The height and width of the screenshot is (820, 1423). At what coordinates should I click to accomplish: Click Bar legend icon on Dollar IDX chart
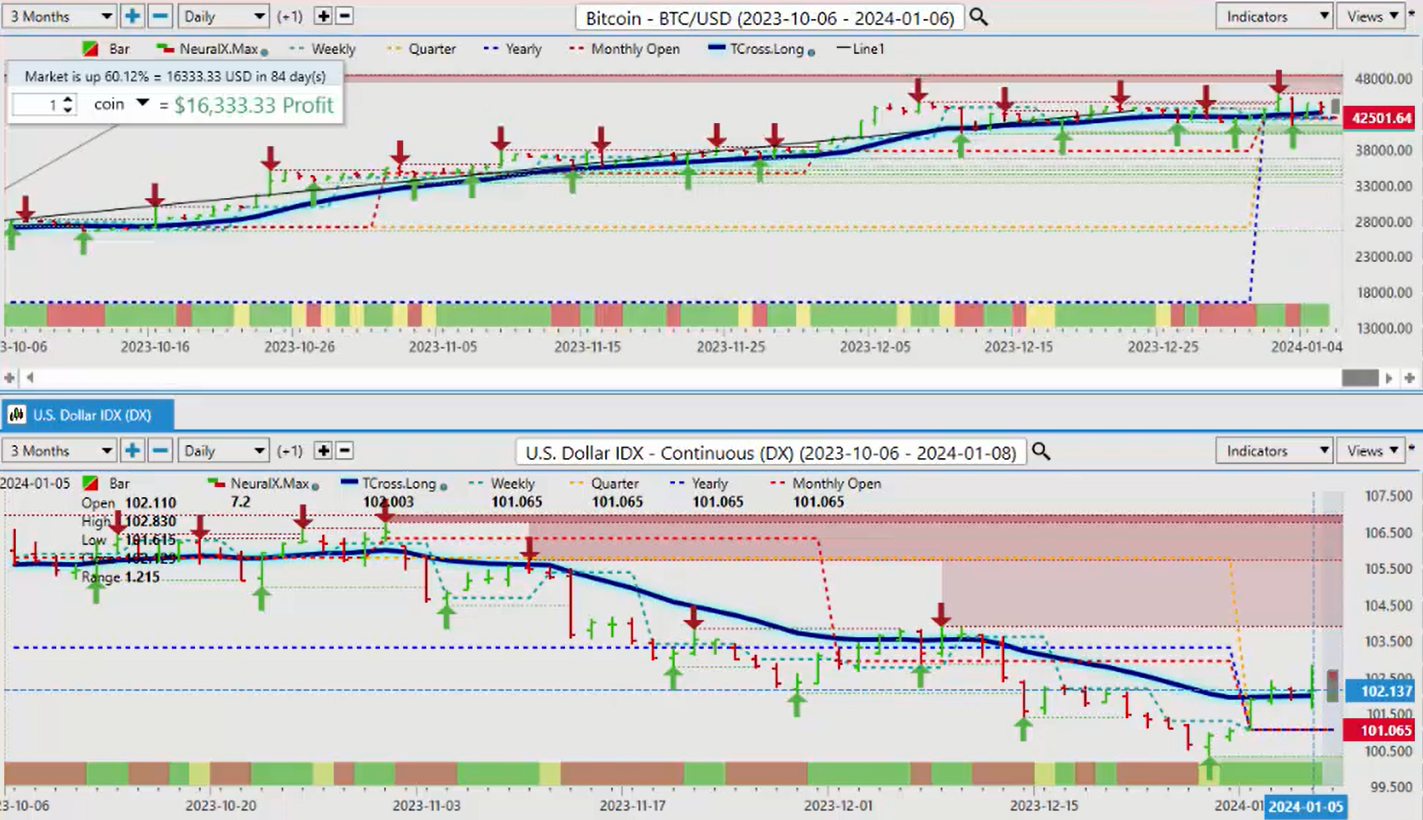point(89,483)
